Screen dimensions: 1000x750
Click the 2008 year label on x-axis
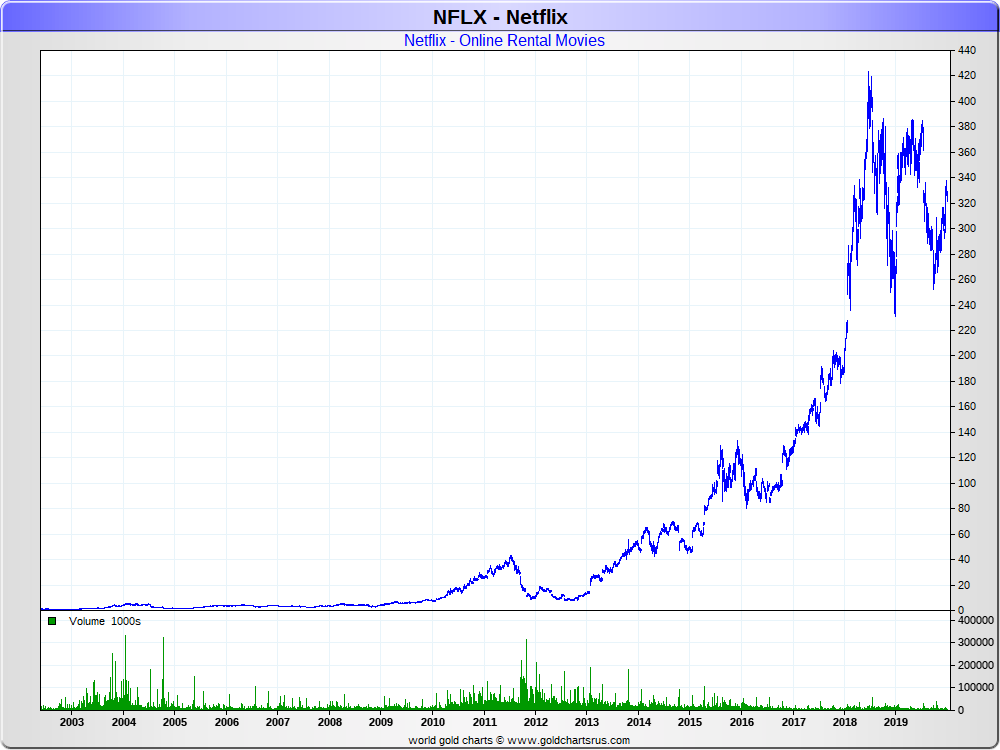tap(330, 722)
